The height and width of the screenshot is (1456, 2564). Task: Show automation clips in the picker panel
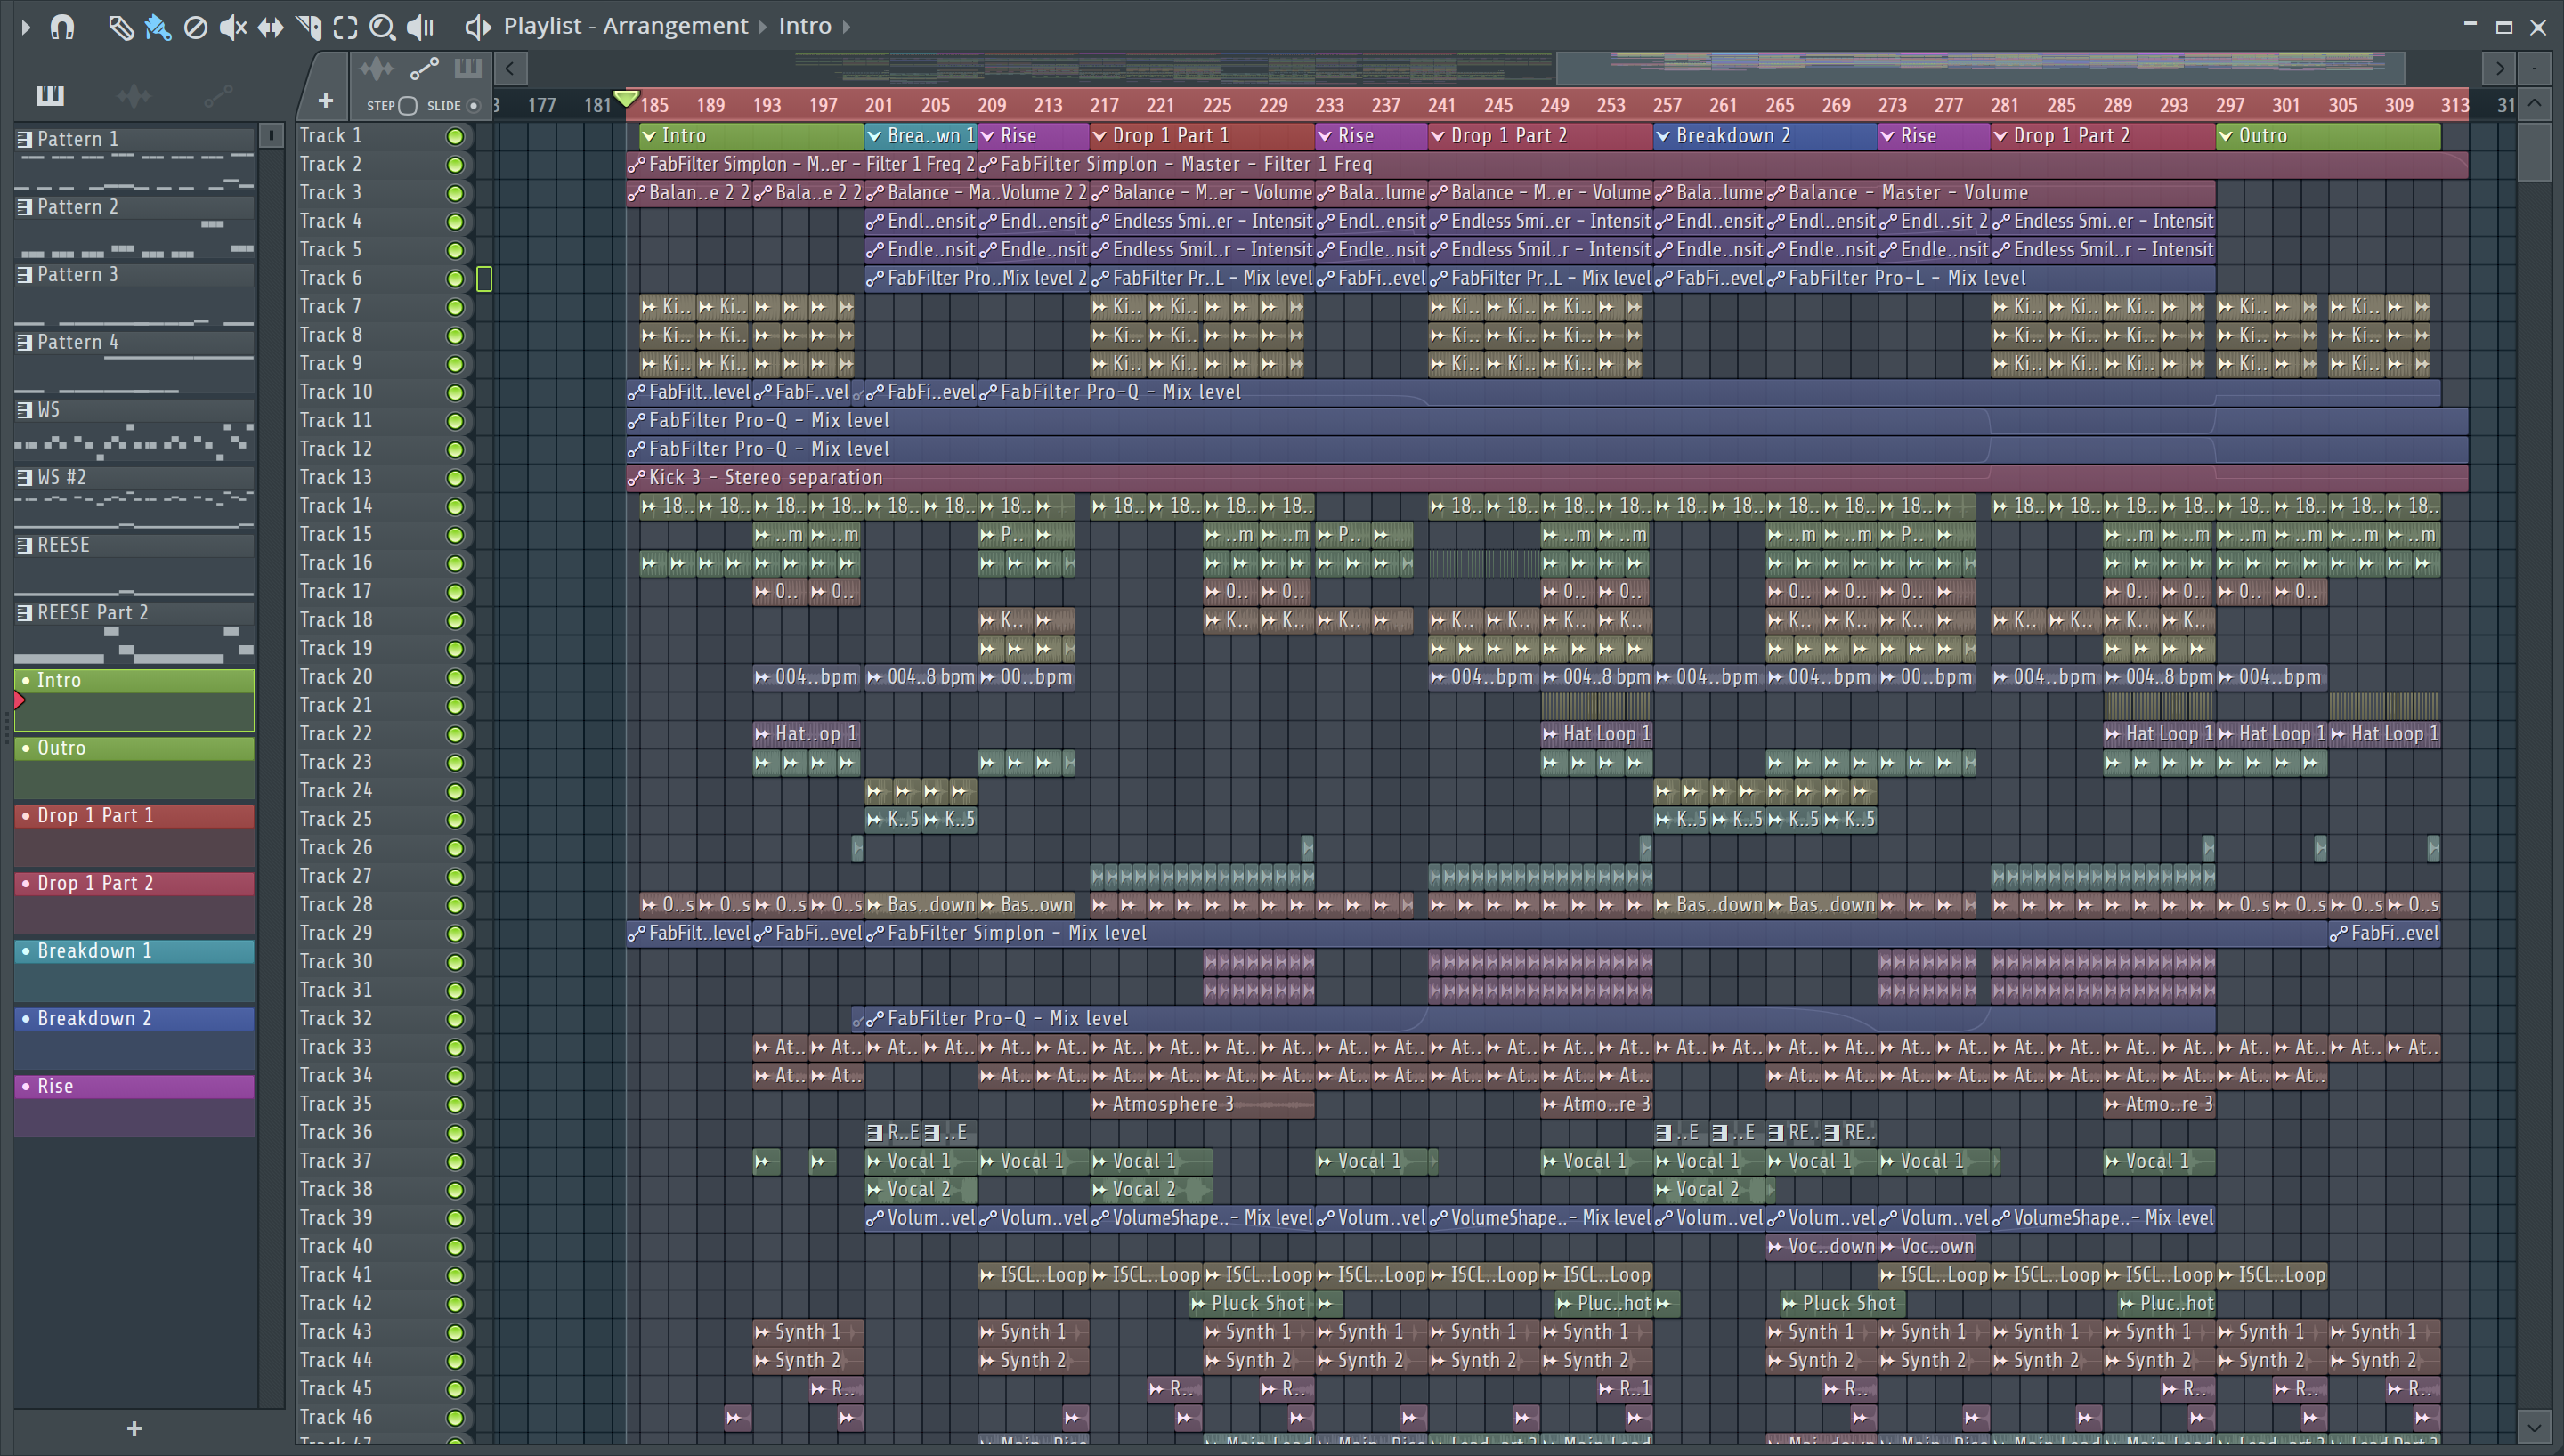click(x=218, y=96)
